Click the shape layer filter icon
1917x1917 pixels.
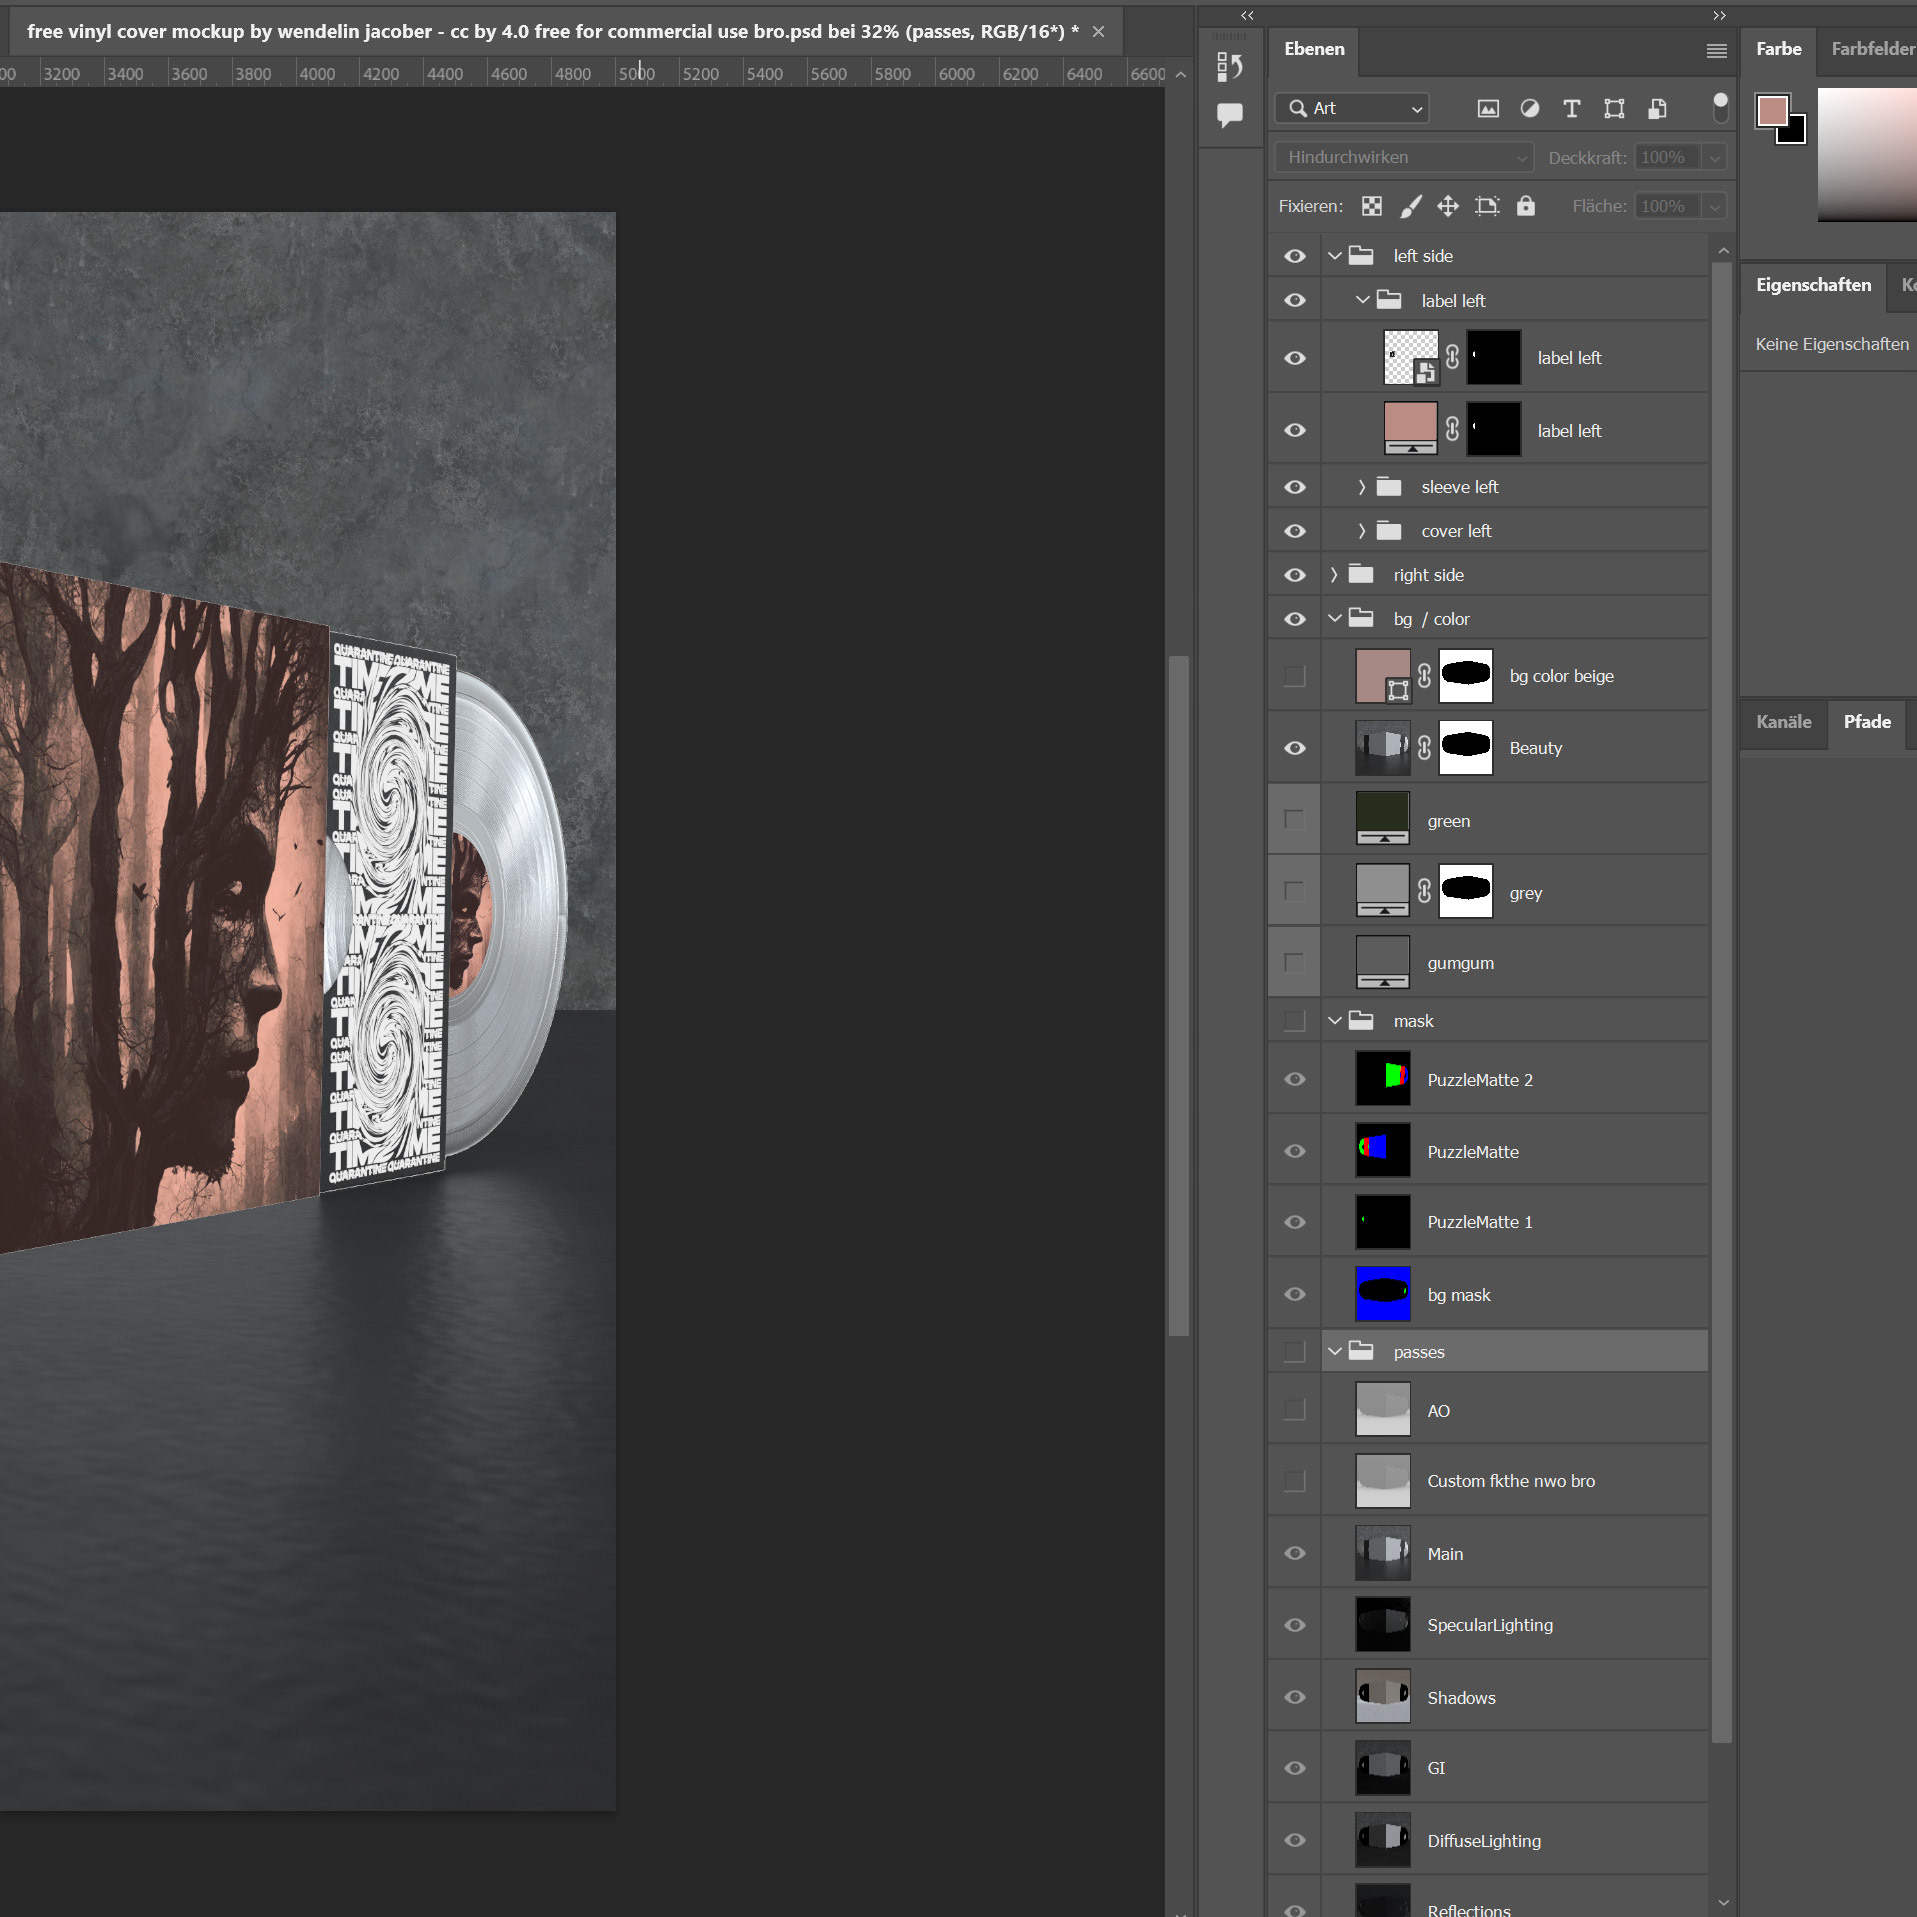(x=1614, y=109)
